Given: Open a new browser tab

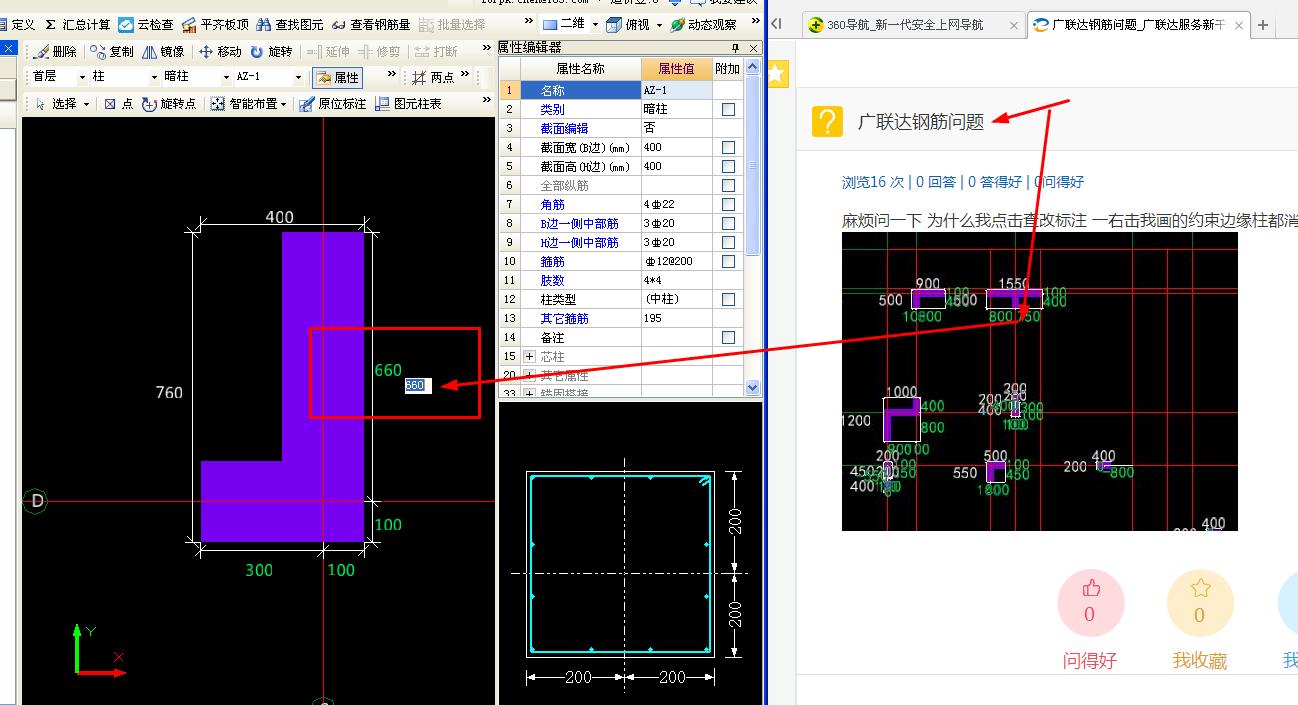Looking at the screenshot, I should click(1263, 25).
